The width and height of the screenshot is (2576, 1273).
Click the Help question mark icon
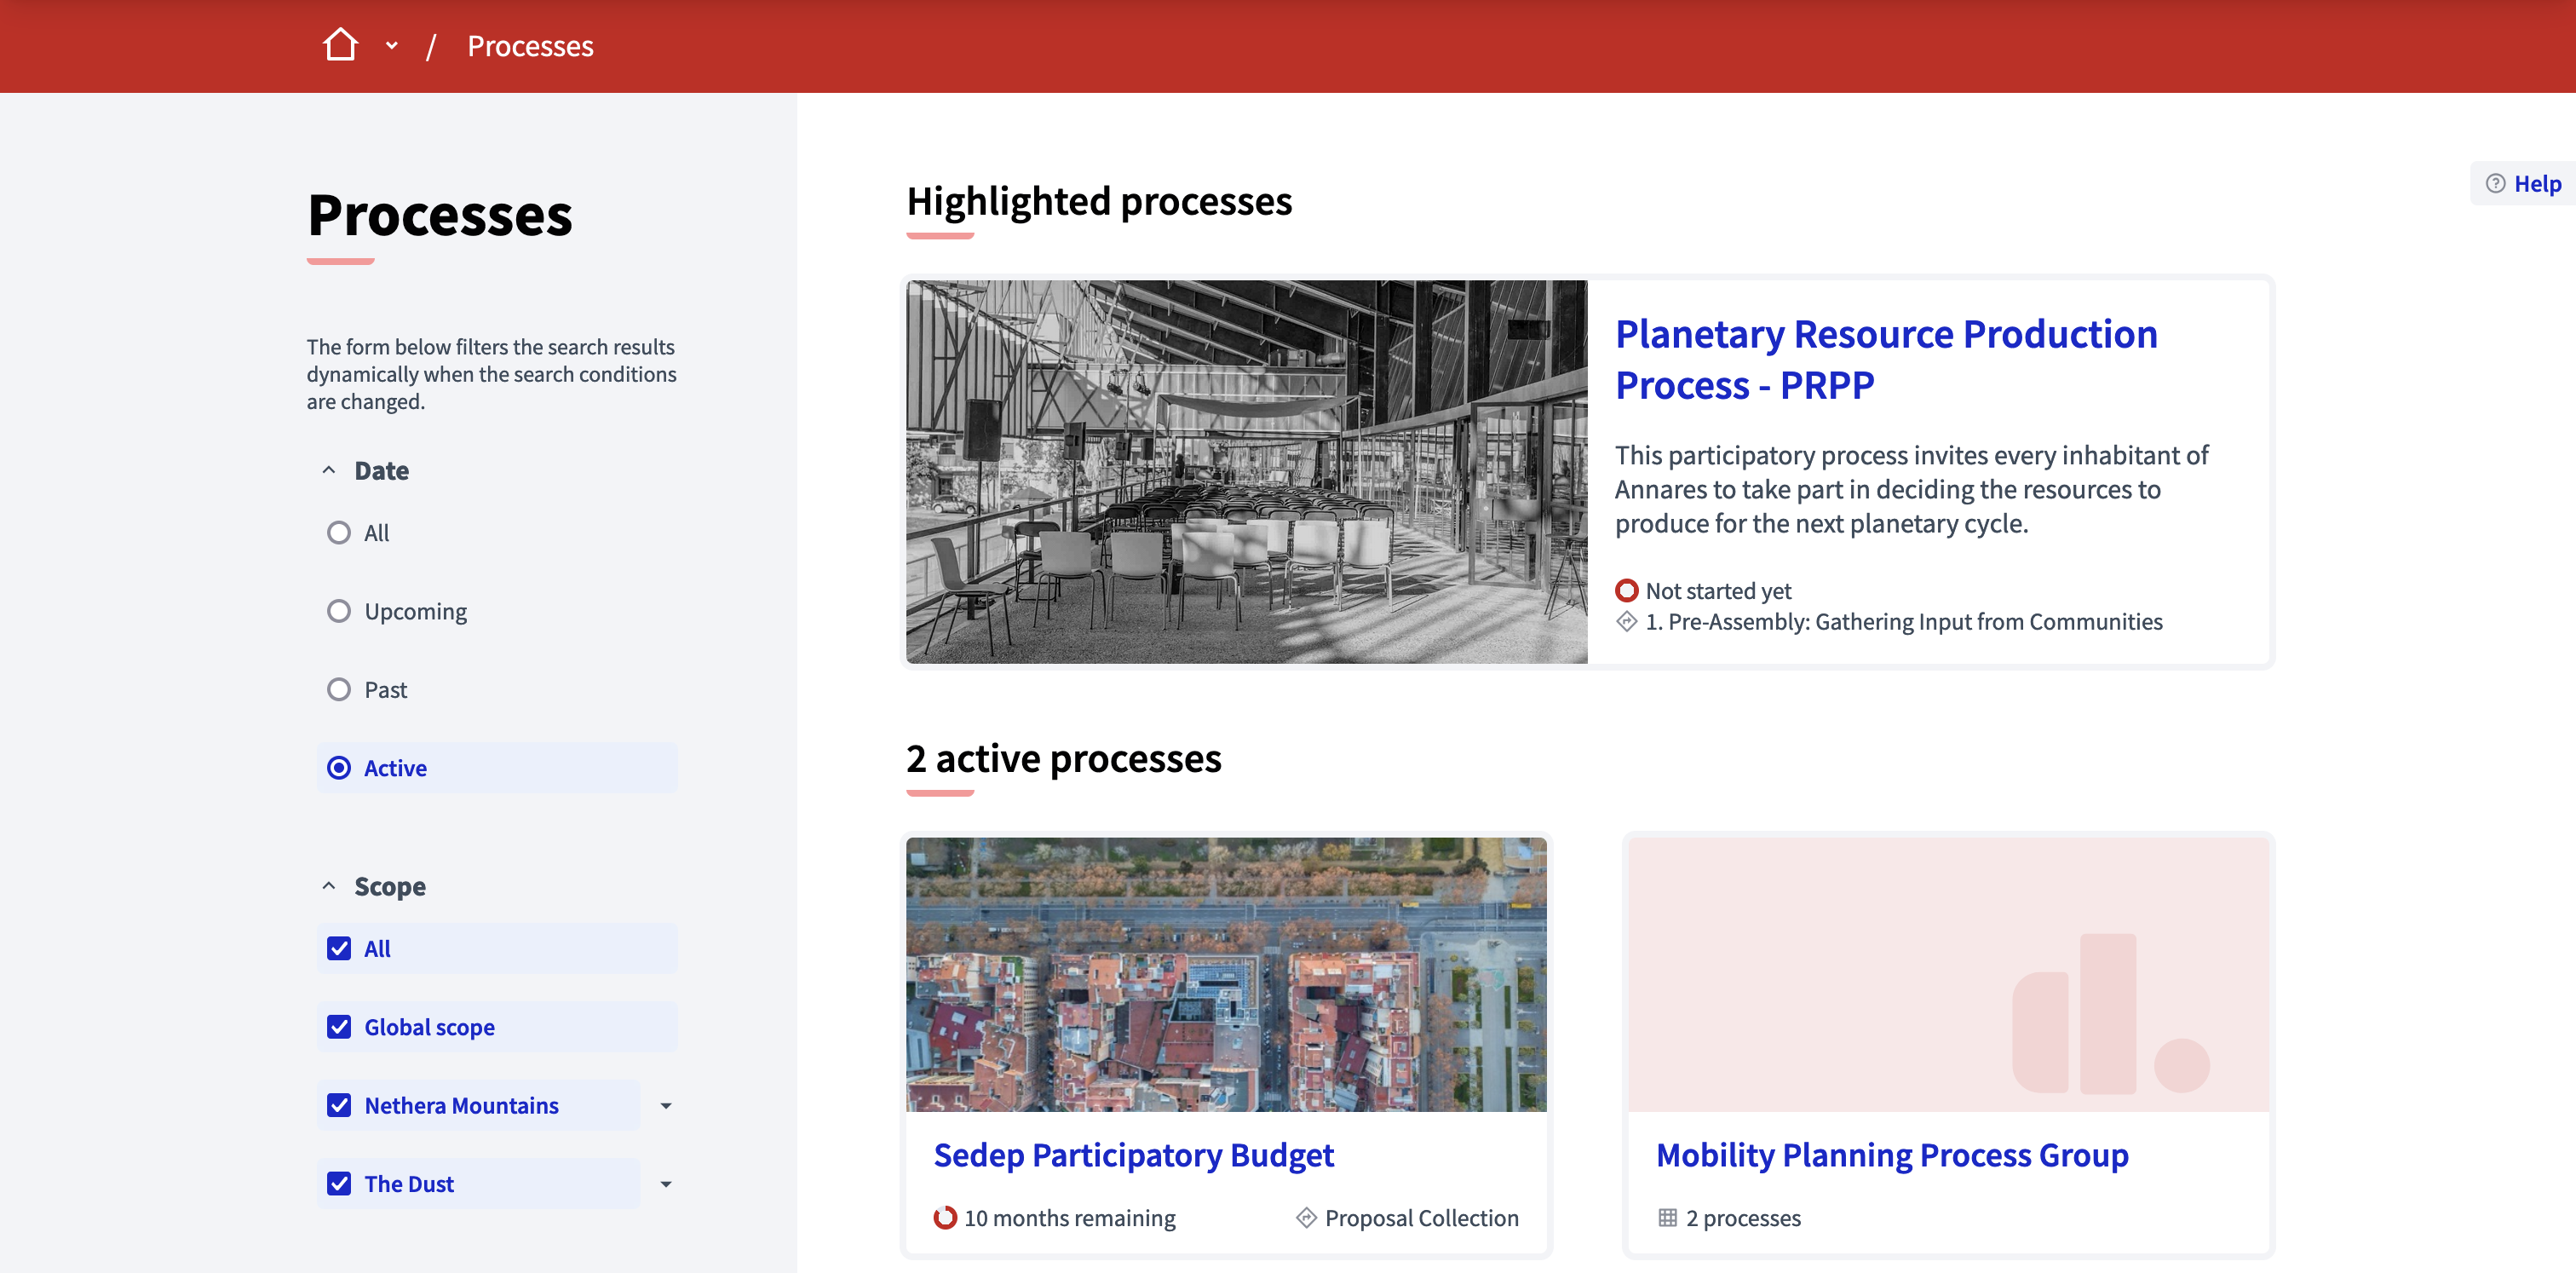pyautogui.click(x=2495, y=184)
